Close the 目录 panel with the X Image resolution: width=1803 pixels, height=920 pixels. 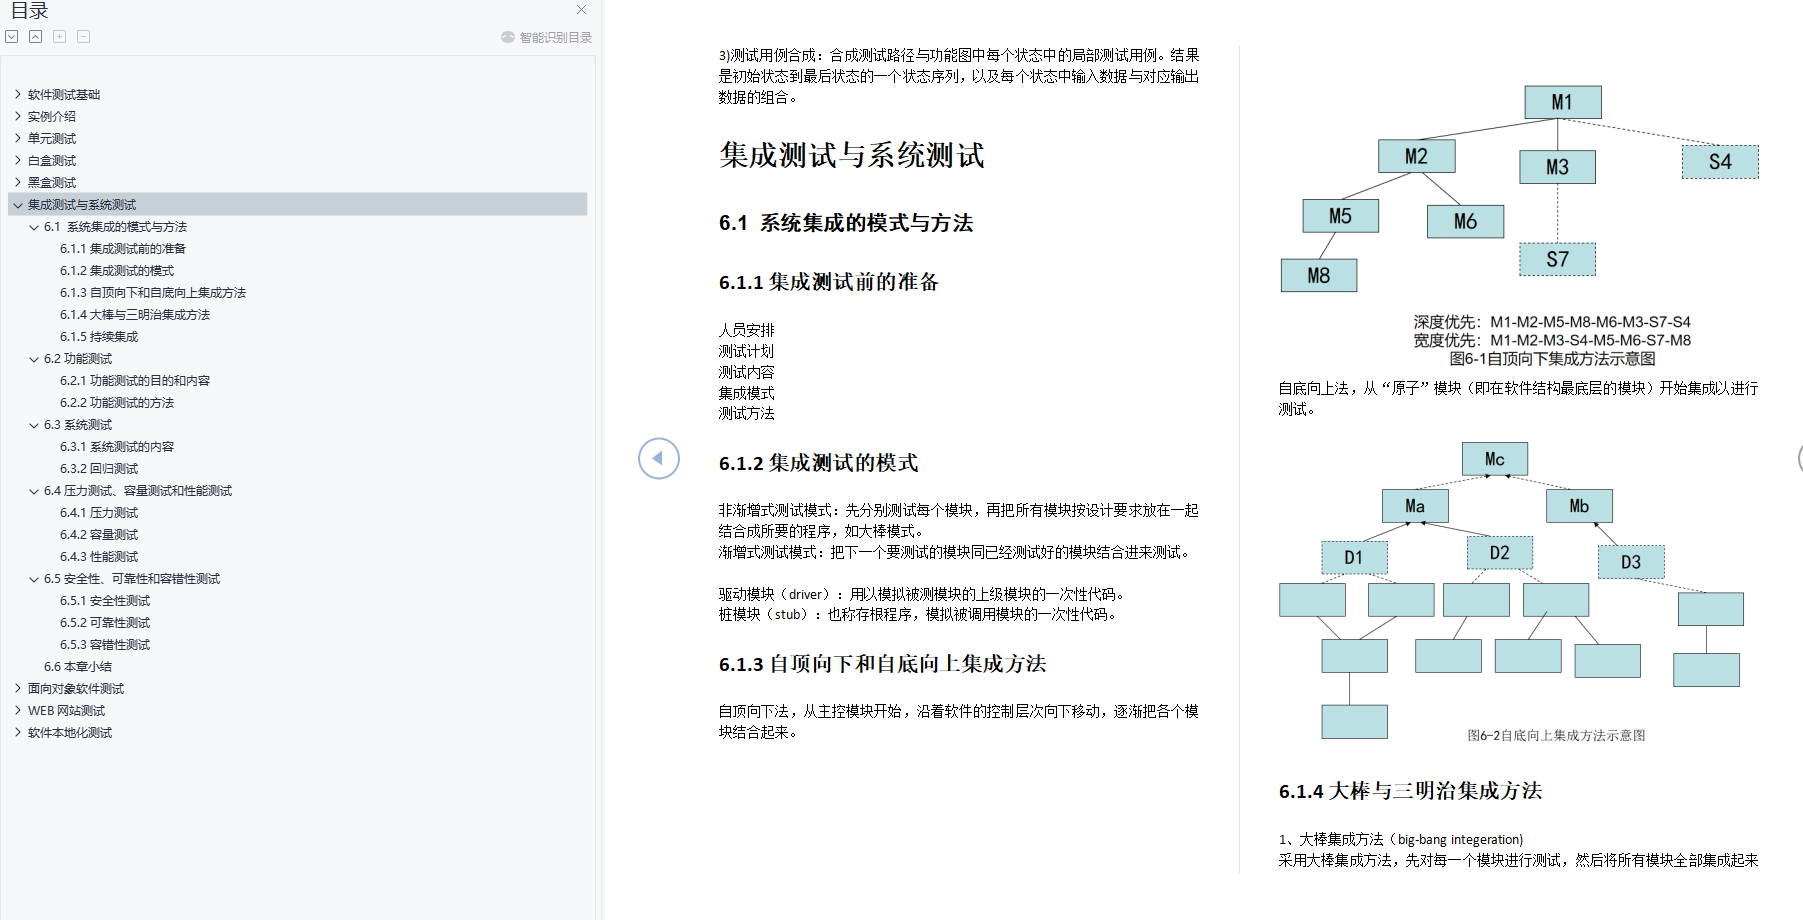[581, 10]
